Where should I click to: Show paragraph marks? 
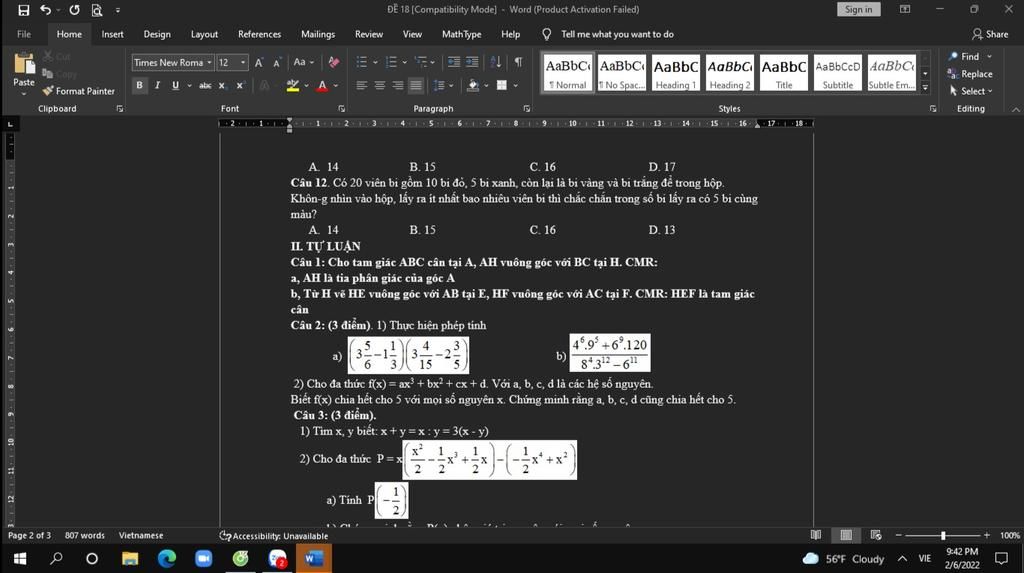tap(518, 62)
